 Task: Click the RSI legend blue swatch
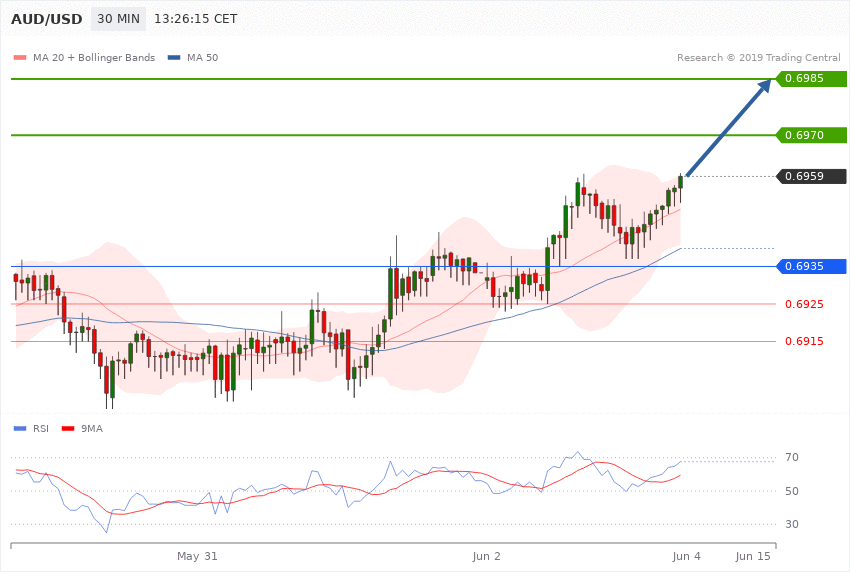(20, 429)
